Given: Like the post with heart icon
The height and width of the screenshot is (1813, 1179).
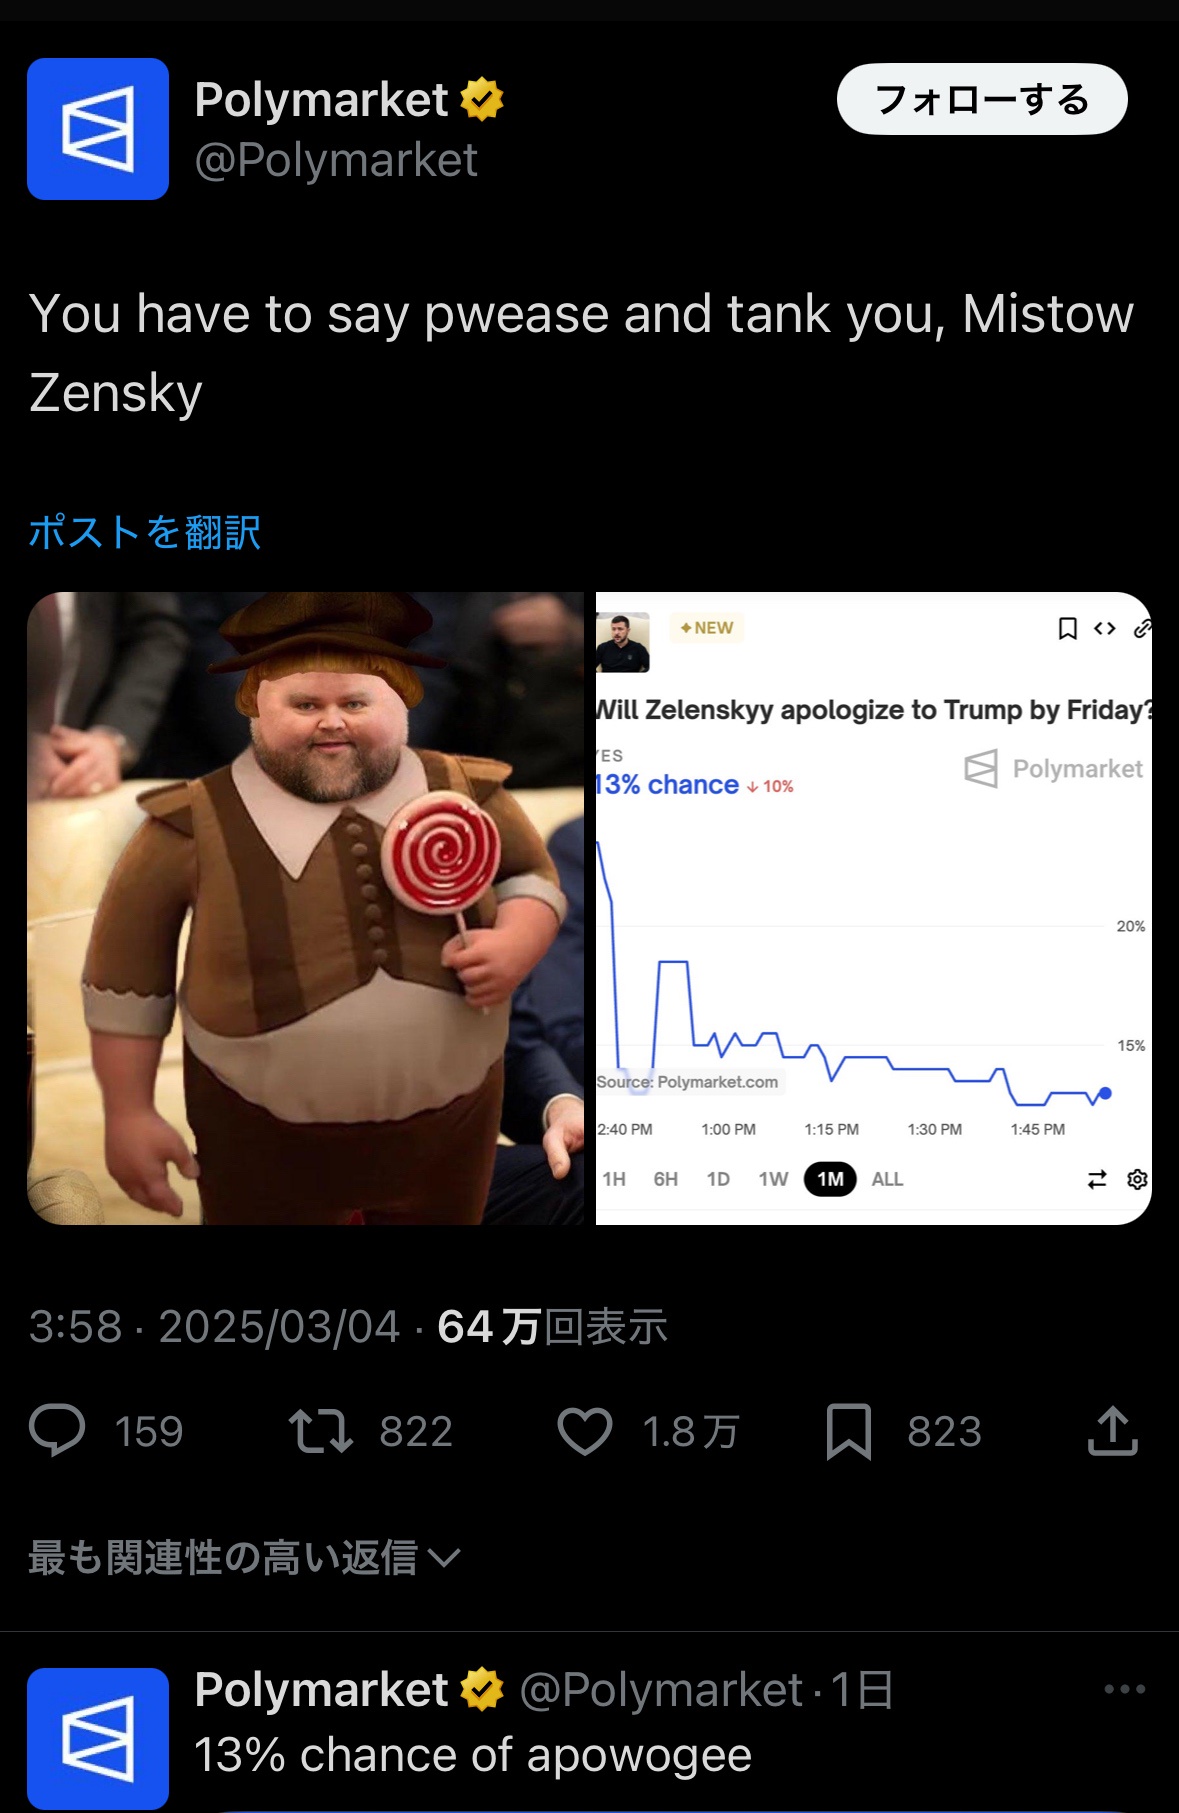Looking at the screenshot, I should (585, 1430).
